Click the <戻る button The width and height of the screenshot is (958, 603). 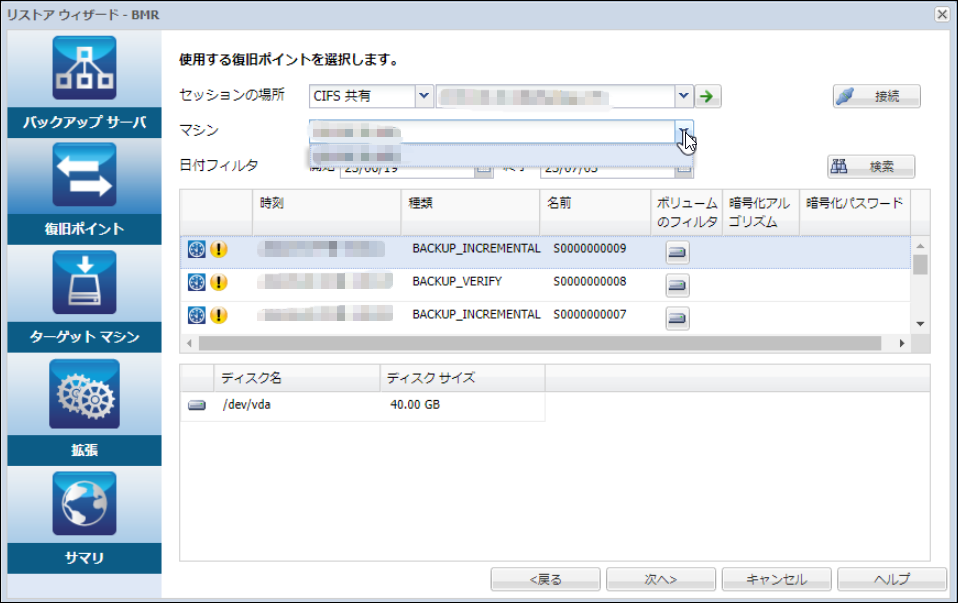point(545,579)
